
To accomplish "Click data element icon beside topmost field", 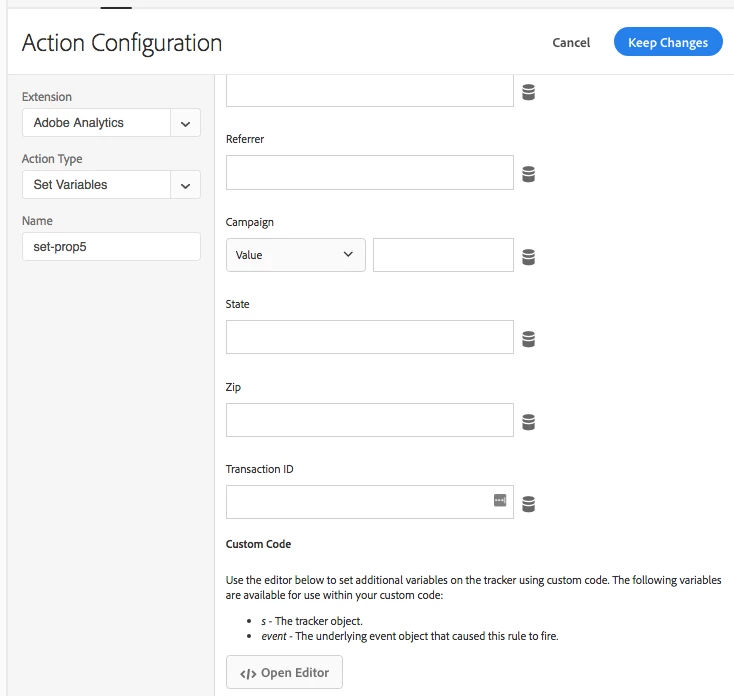I will point(529,92).
